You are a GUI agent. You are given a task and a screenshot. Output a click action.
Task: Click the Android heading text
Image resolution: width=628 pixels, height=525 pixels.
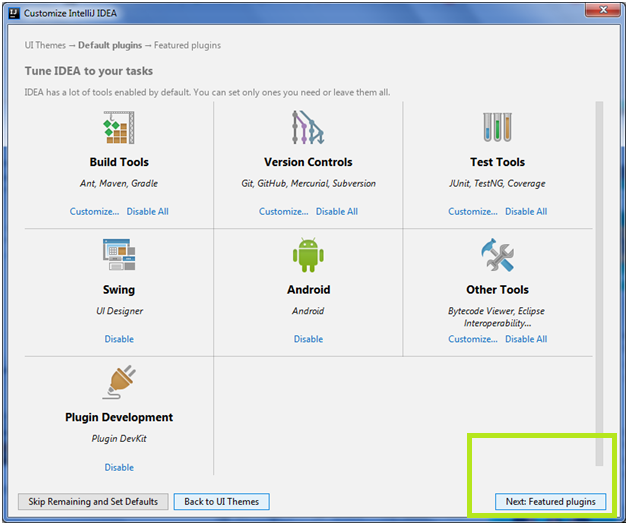point(308,290)
